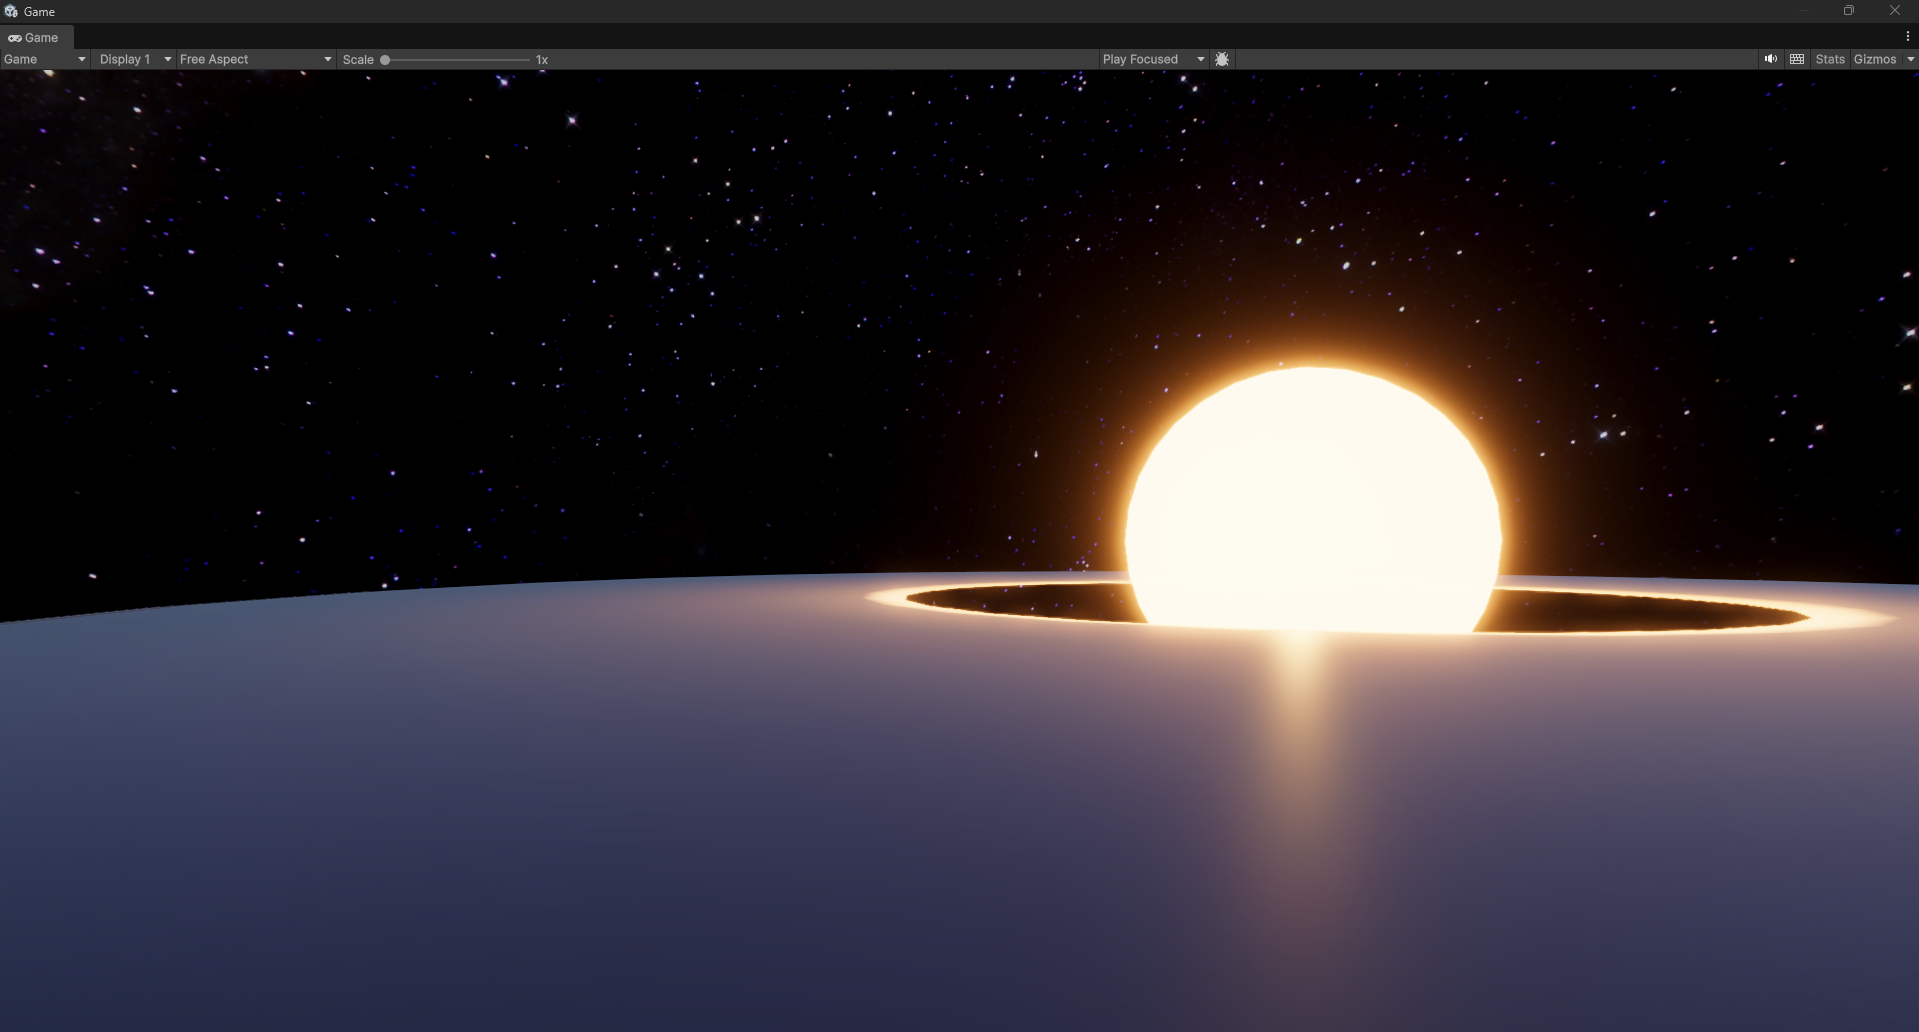
Task: Open the Display 1 dropdown
Action: pos(133,59)
